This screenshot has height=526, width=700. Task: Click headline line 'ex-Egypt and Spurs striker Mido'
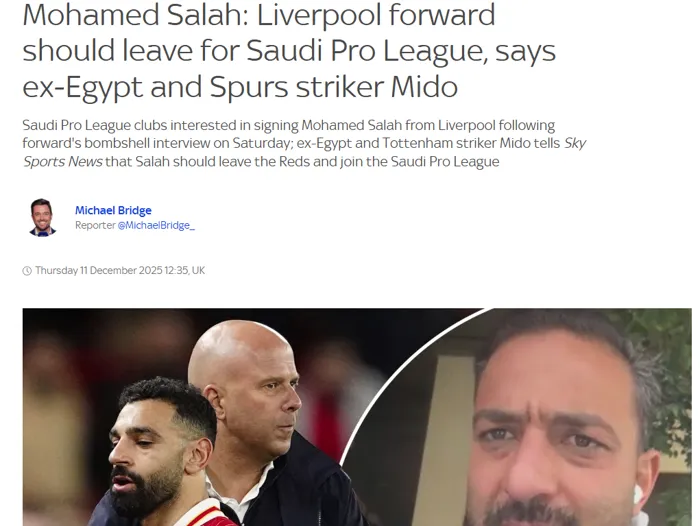[240, 87]
